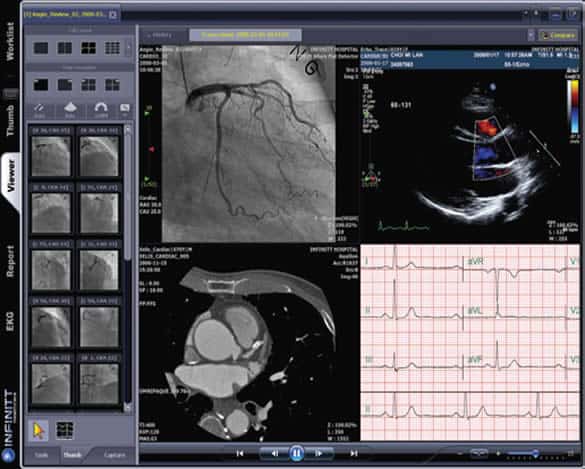Adjust the playback speed slider handle
Viewport: 585px width, 469px height.
pyautogui.click(x=535, y=453)
